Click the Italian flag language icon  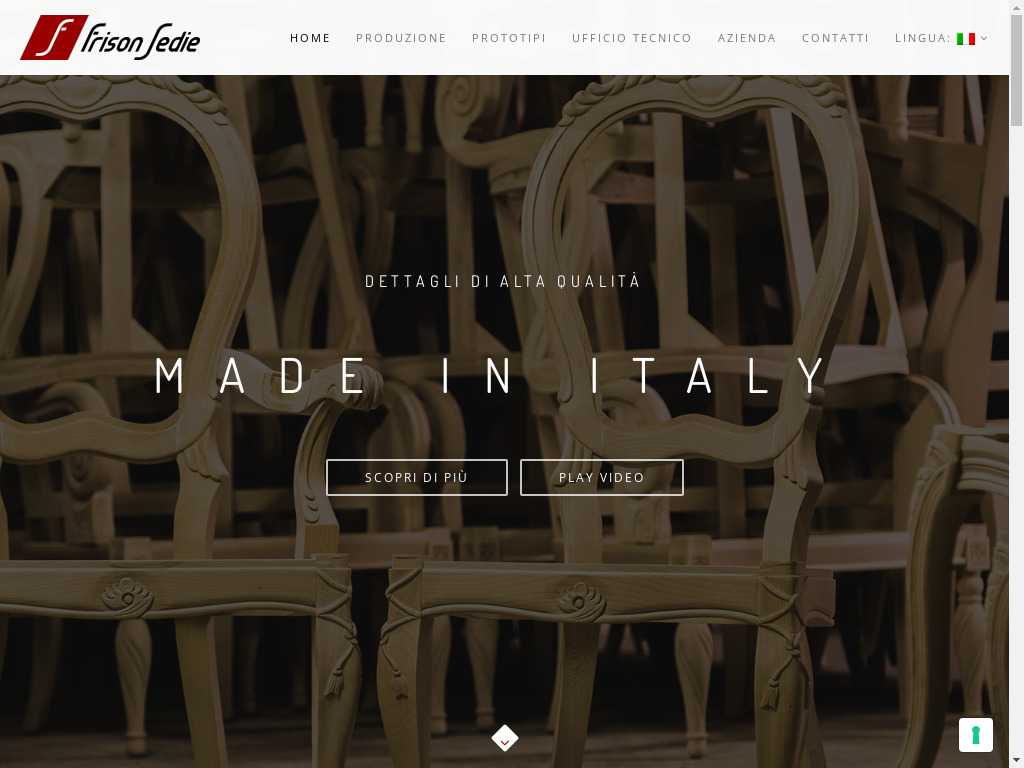coord(965,39)
